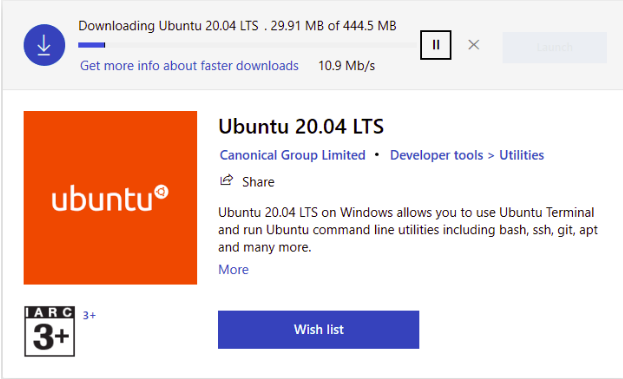Click the IARC 3+ rating badge
This screenshot has width=623, height=379.
click(49, 331)
